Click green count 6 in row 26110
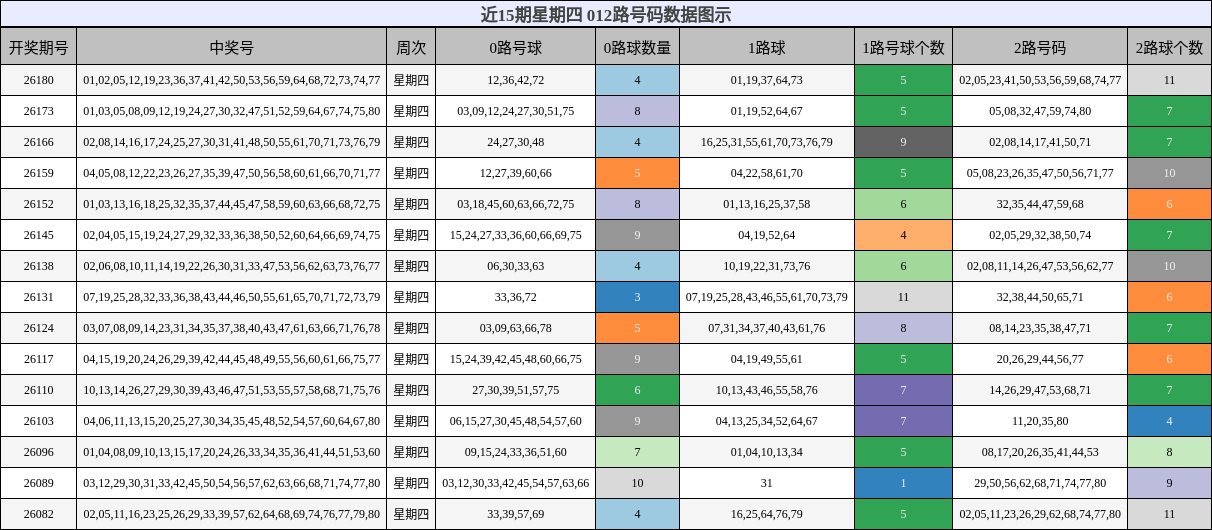Screen dimensions: 1212x530 click(637, 390)
